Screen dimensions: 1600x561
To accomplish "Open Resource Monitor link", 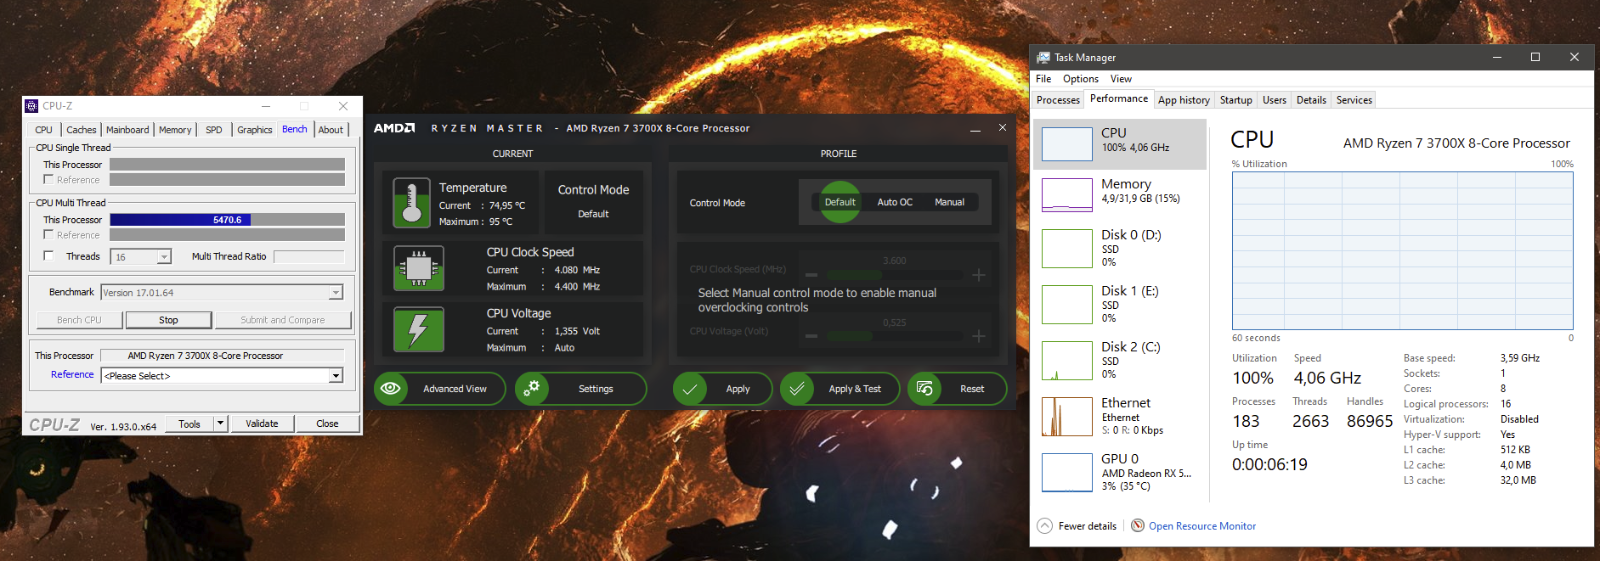I will click(x=1202, y=526).
